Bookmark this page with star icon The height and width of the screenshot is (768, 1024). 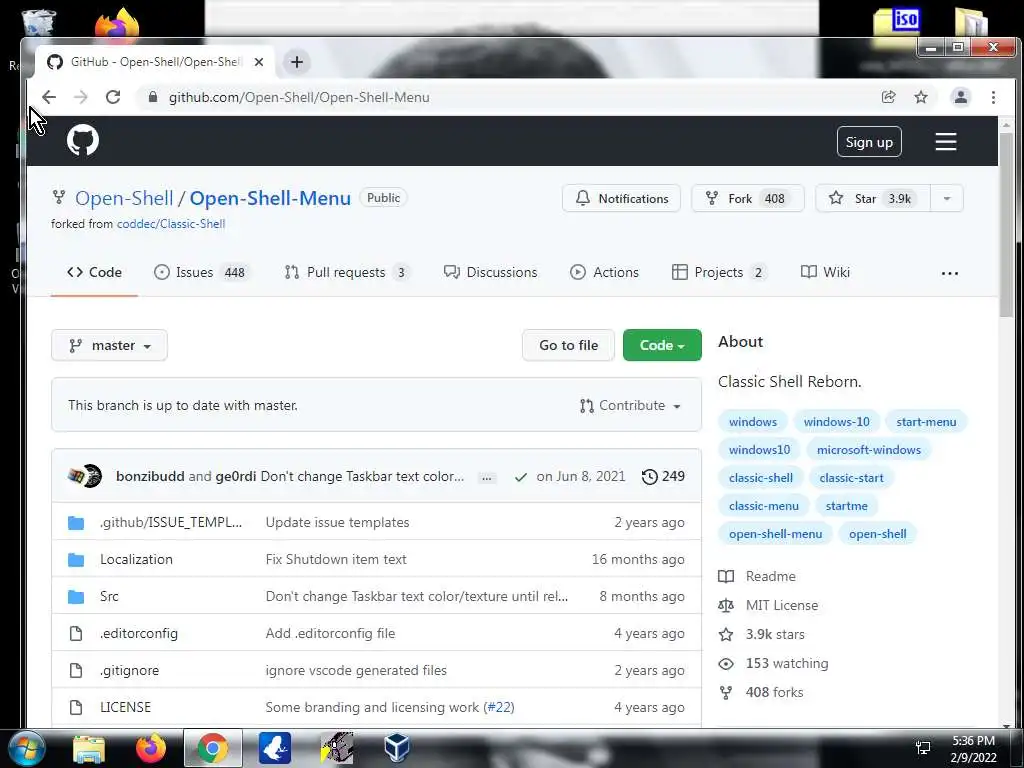tap(921, 97)
